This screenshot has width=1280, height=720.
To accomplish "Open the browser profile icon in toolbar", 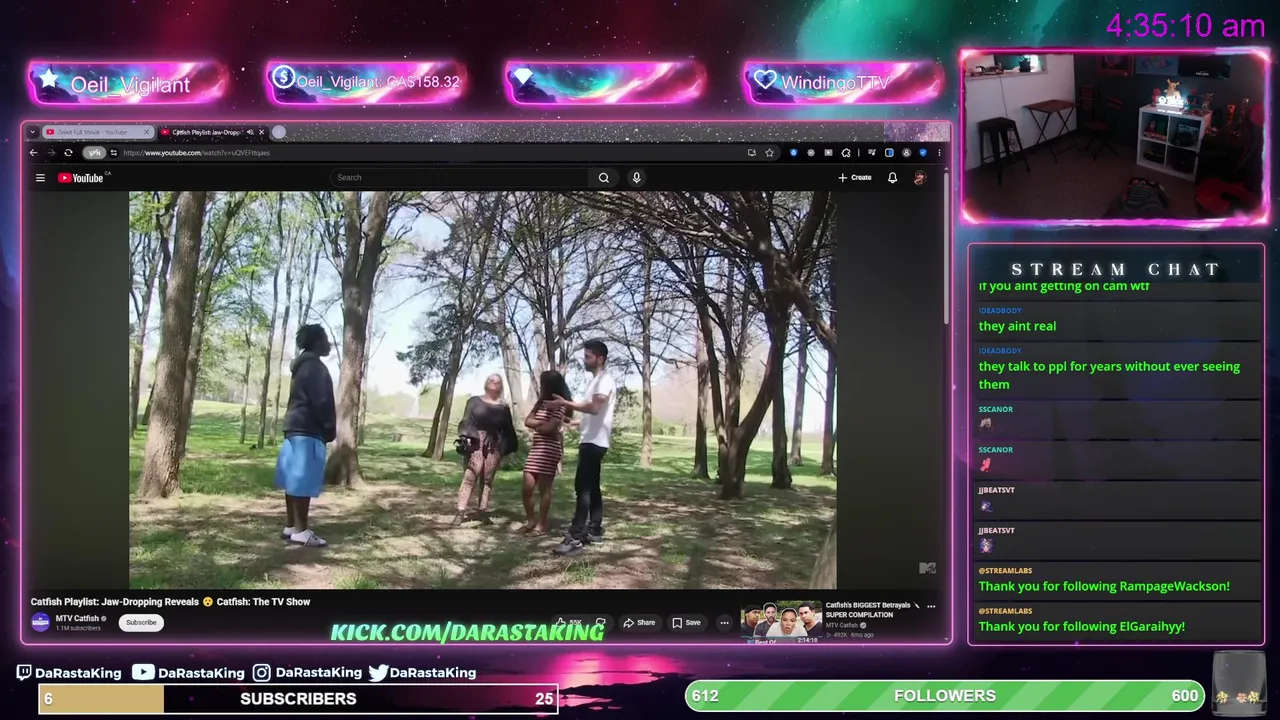I will click(906, 153).
